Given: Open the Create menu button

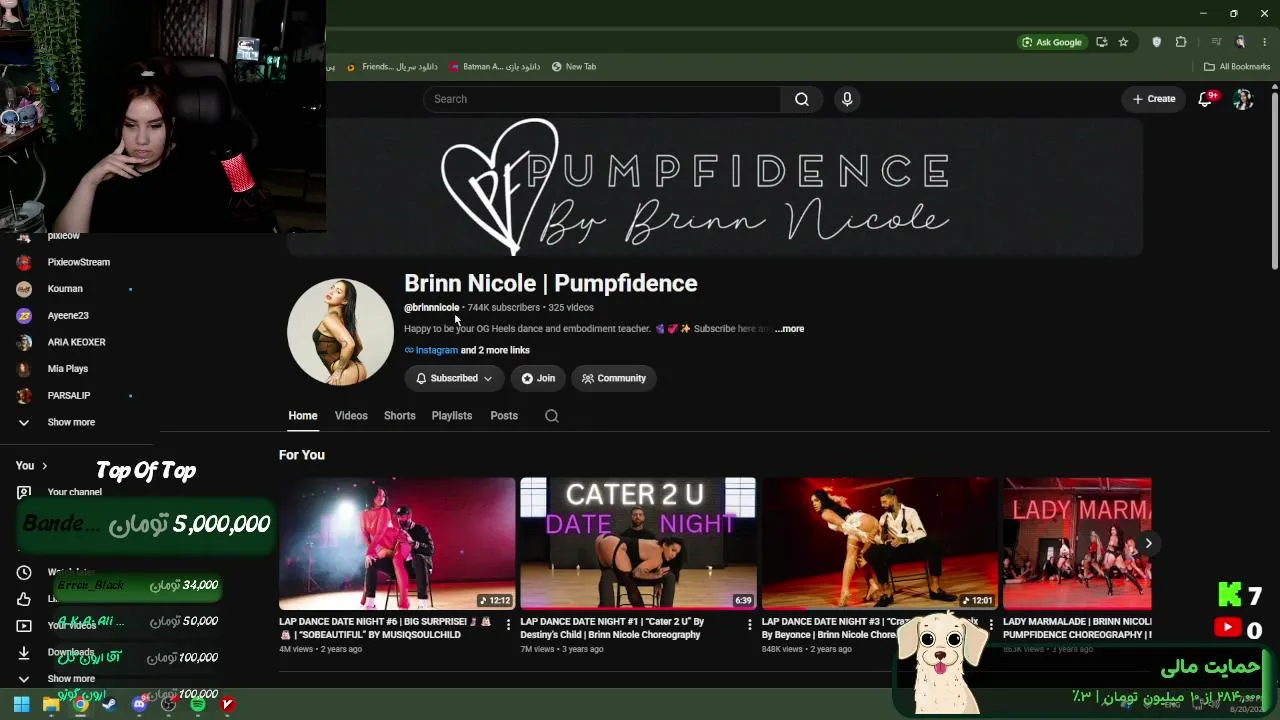Looking at the screenshot, I should [x=1154, y=99].
